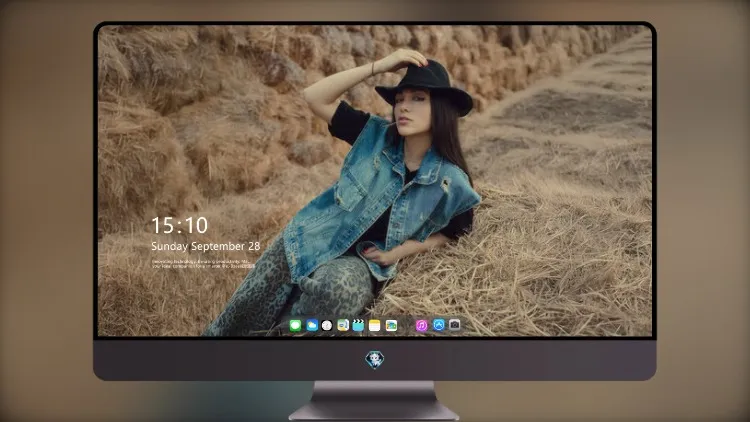
Task: Launch the Weather app from the dock
Action: (x=312, y=326)
